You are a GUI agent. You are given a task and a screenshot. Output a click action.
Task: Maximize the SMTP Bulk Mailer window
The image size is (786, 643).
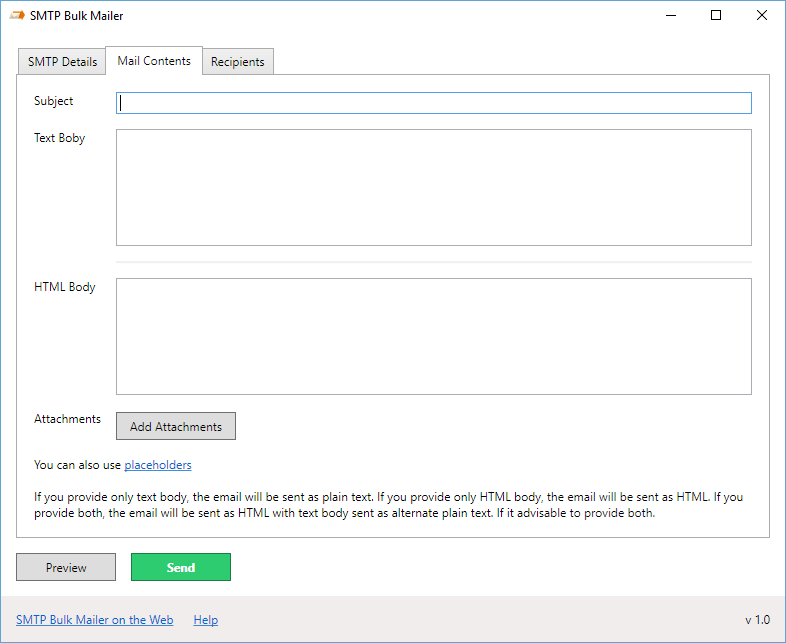coord(716,16)
